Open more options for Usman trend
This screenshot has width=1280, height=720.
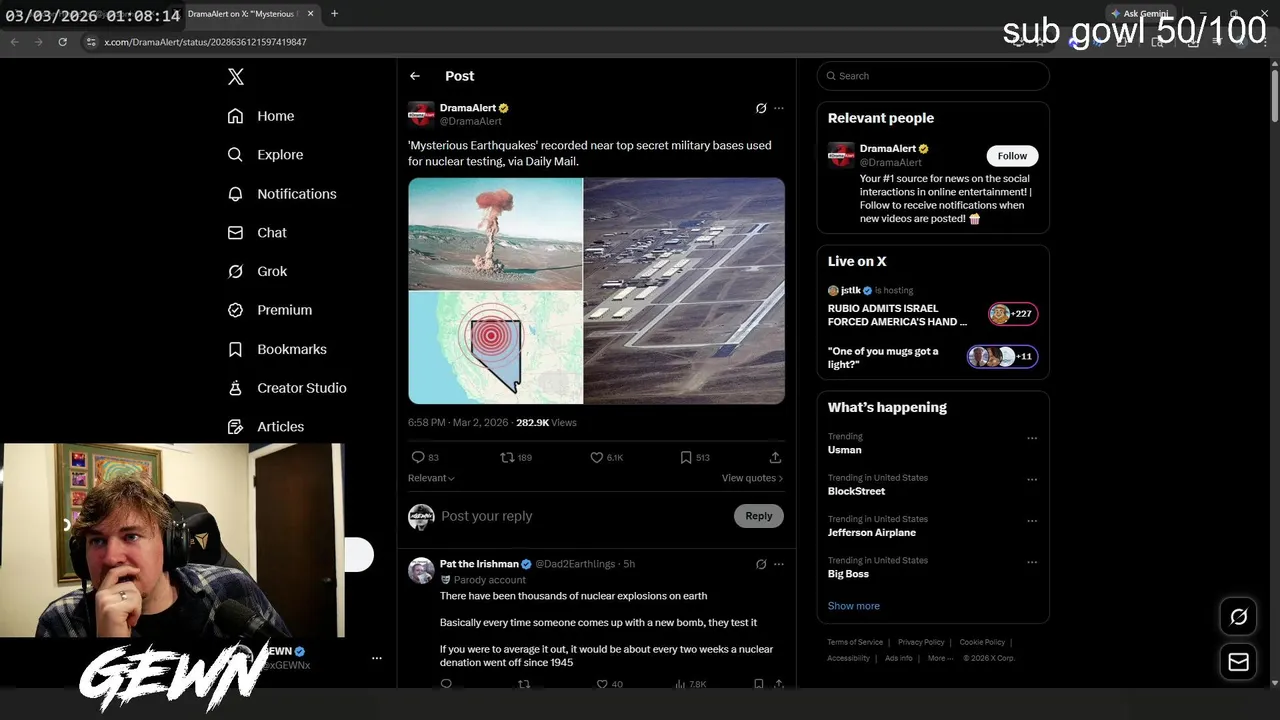point(1032,438)
